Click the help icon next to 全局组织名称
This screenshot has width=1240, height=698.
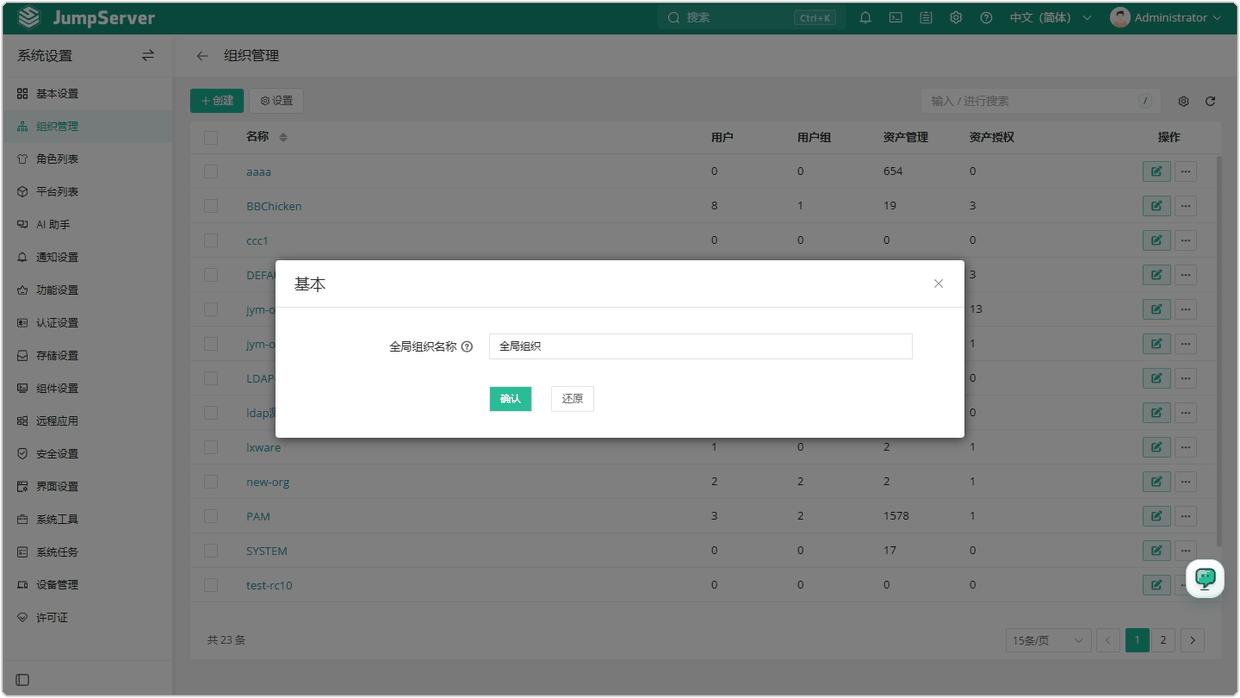pyautogui.click(x=467, y=347)
